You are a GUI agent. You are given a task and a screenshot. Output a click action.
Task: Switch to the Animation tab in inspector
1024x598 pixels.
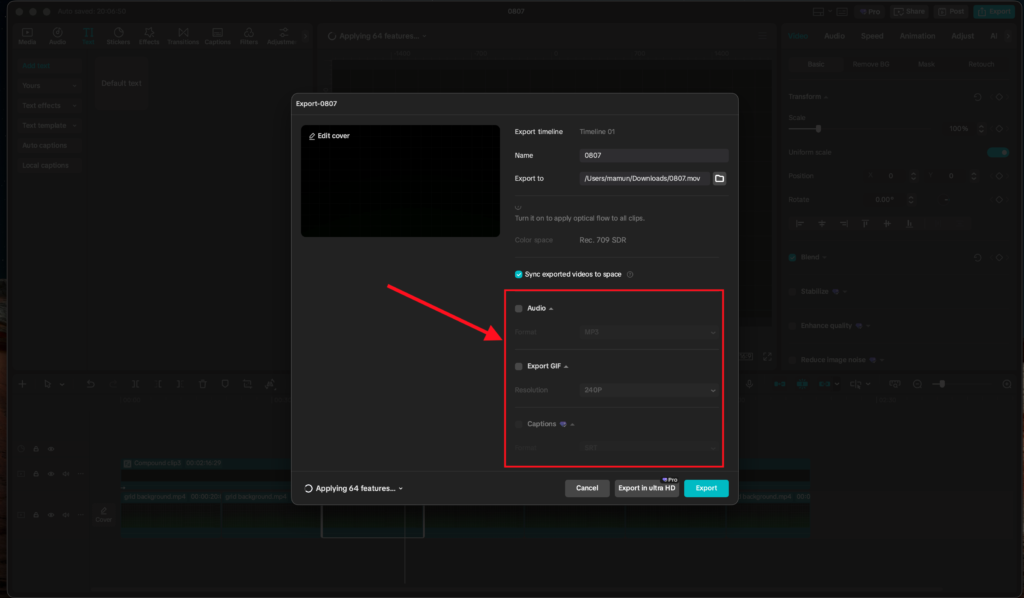pyautogui.click(x=917, y=36)
